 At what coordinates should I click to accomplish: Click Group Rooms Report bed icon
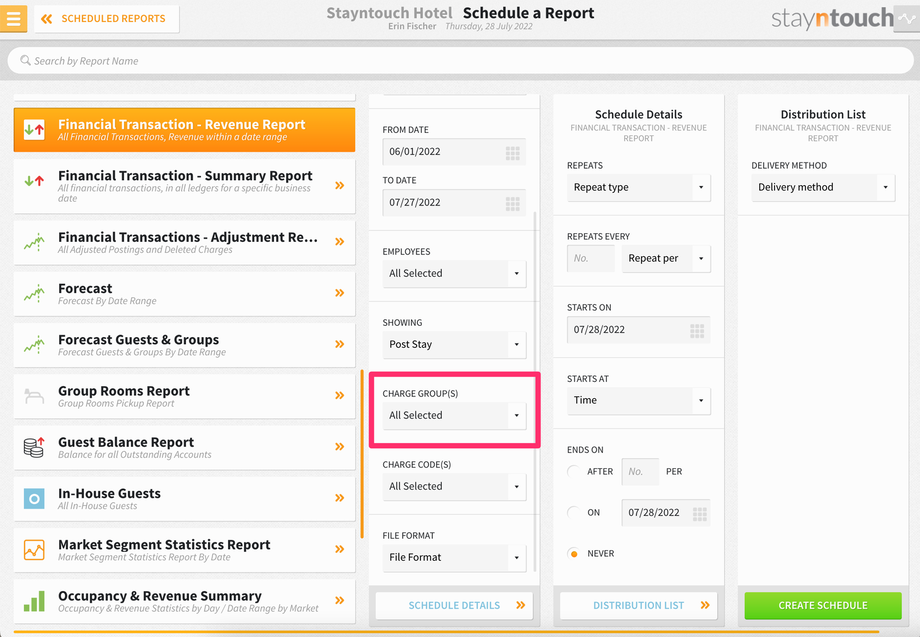(34, 396)
